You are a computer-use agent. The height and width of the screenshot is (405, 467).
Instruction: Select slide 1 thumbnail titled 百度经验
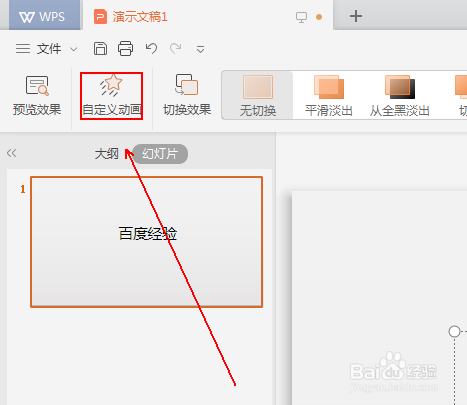[x=147, y=242]
